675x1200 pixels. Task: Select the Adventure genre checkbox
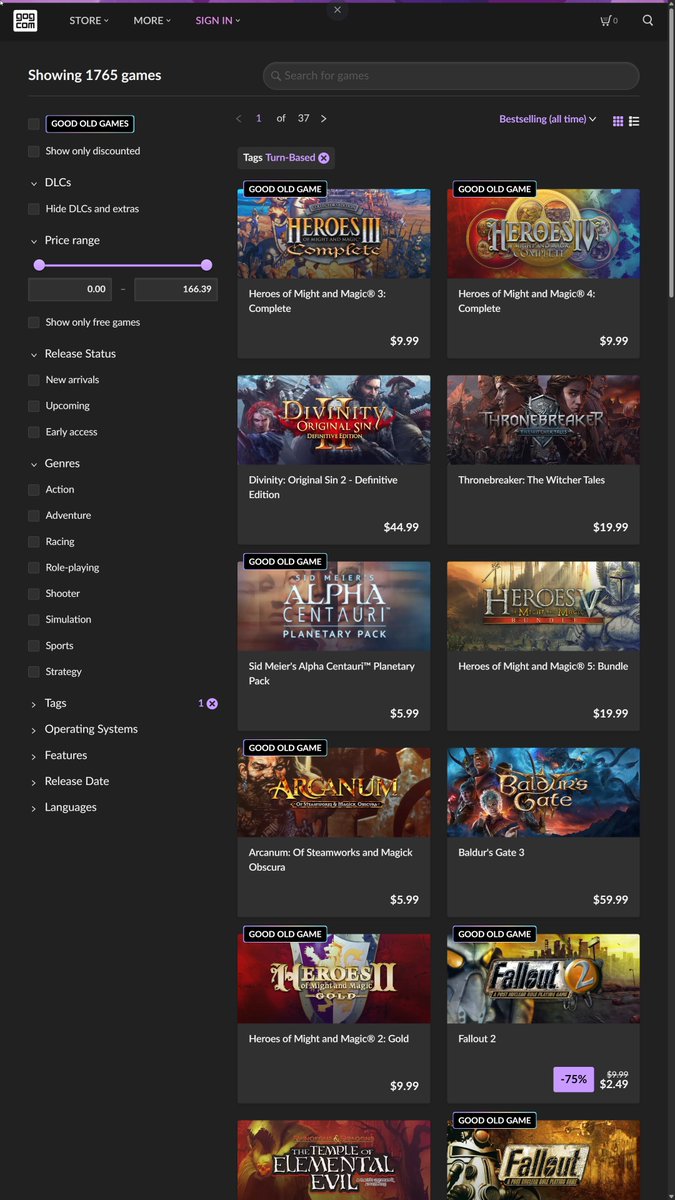tap(34, 515)
